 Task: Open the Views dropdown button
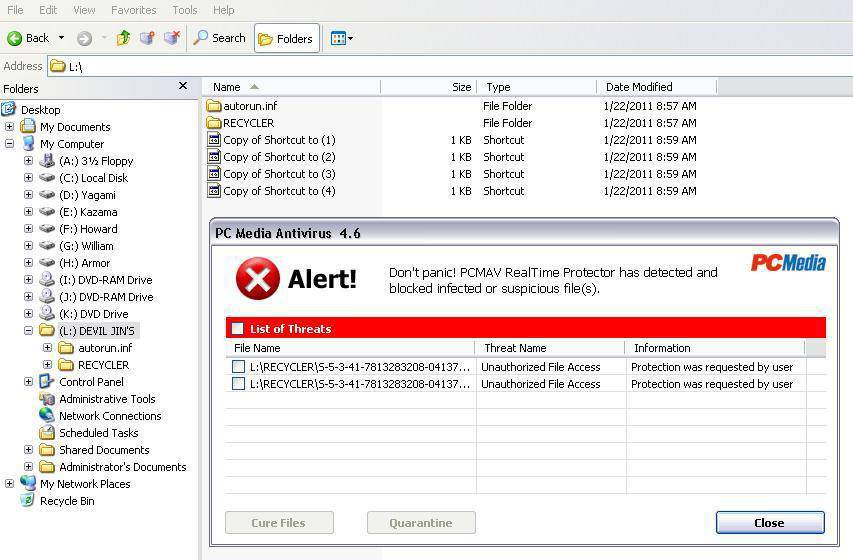pos(342,39)
